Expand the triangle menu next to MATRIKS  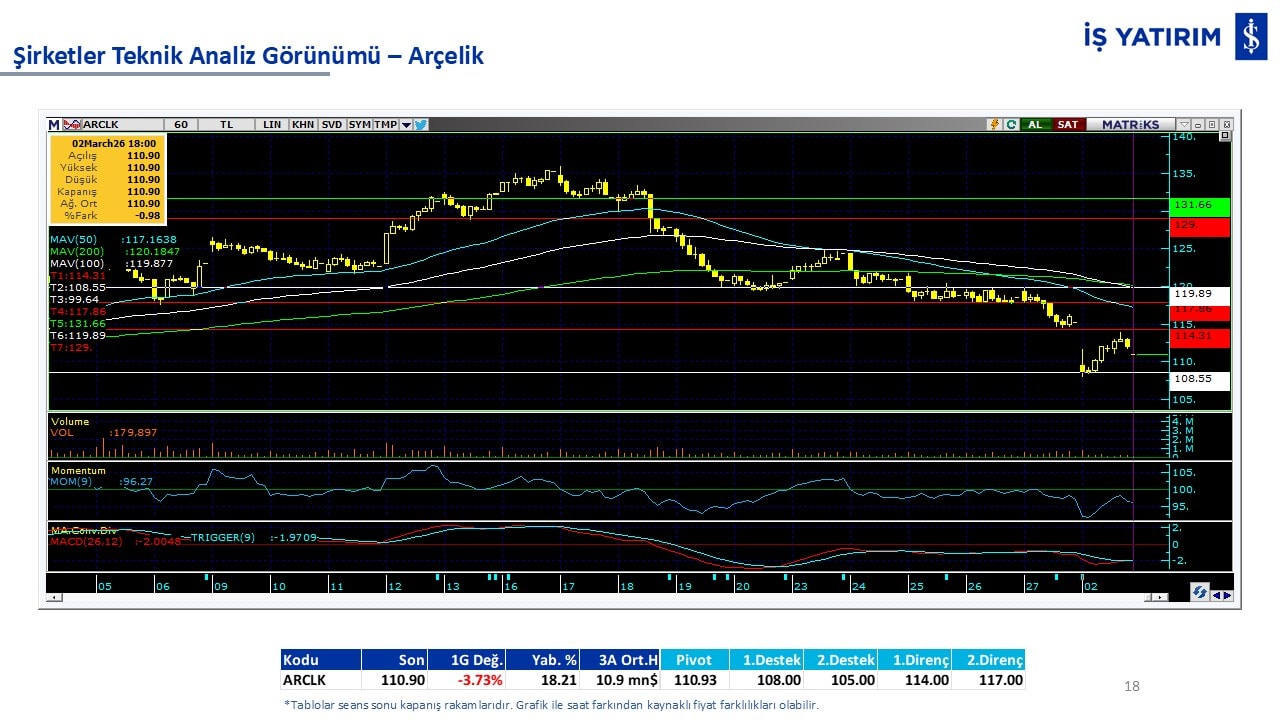pyautogui.click(x=1184, y=125)
